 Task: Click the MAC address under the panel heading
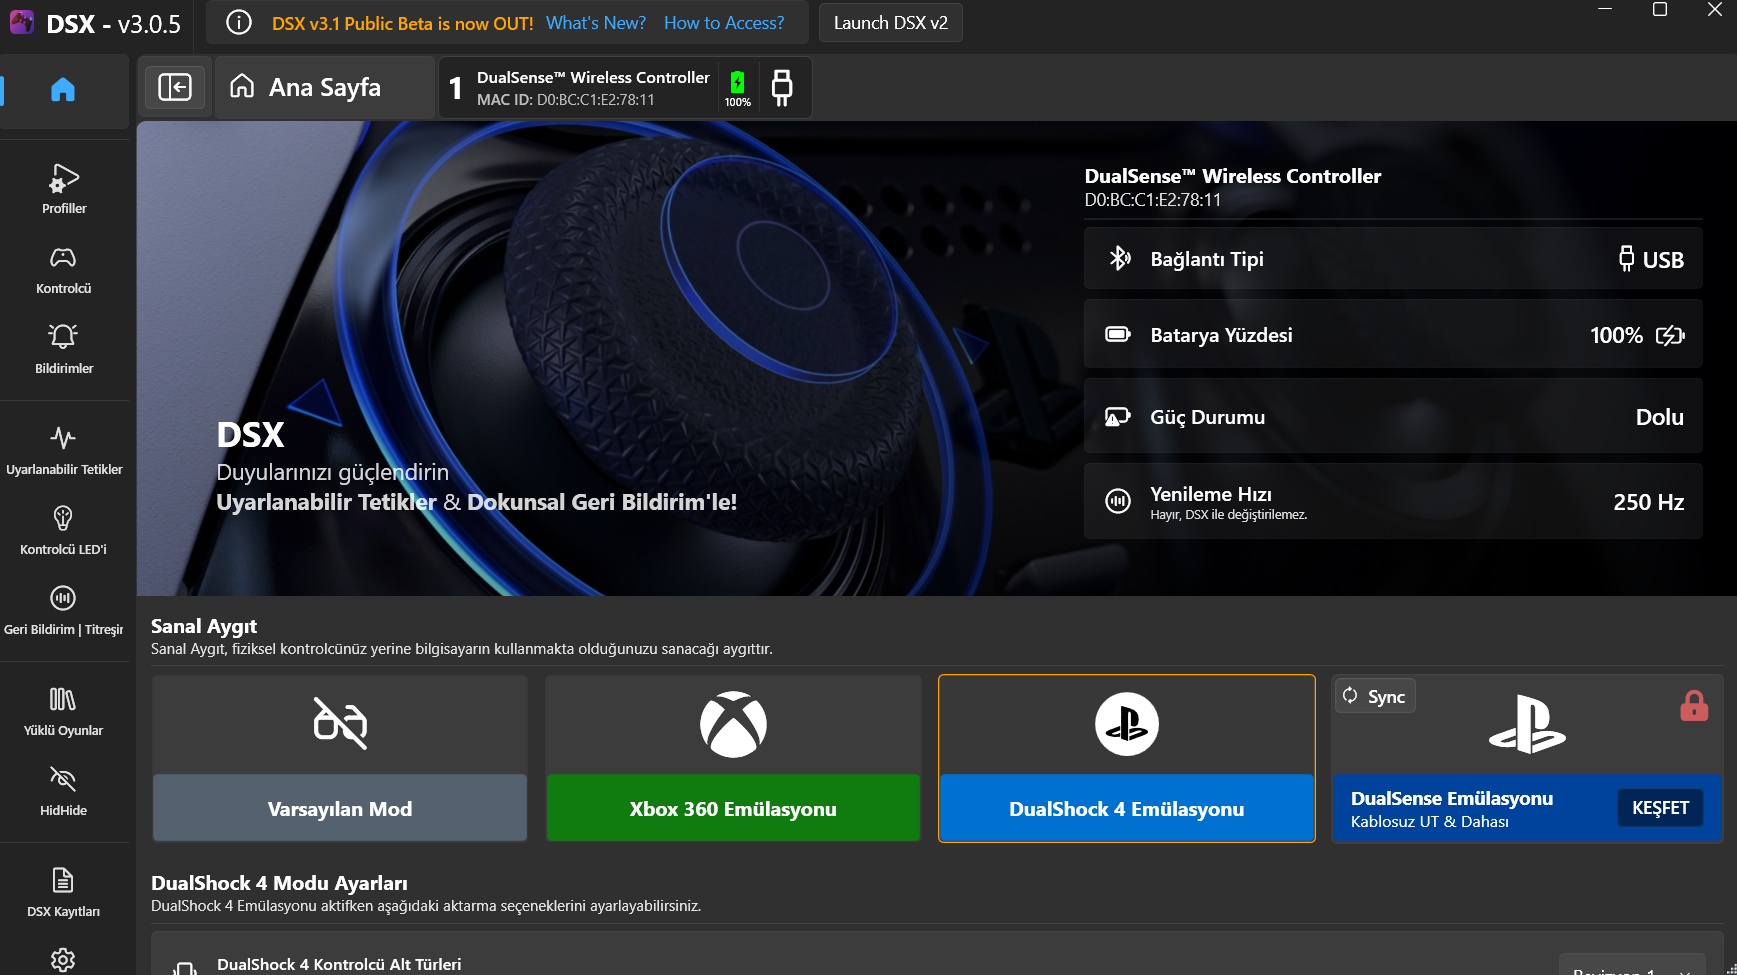(1153, 200)
